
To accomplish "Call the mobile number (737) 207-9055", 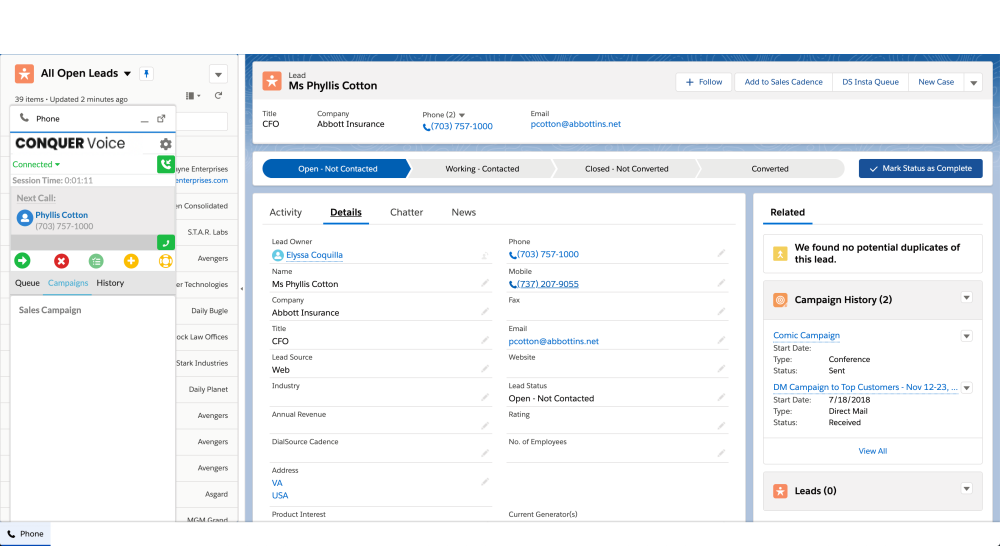I will pos(548,284).
